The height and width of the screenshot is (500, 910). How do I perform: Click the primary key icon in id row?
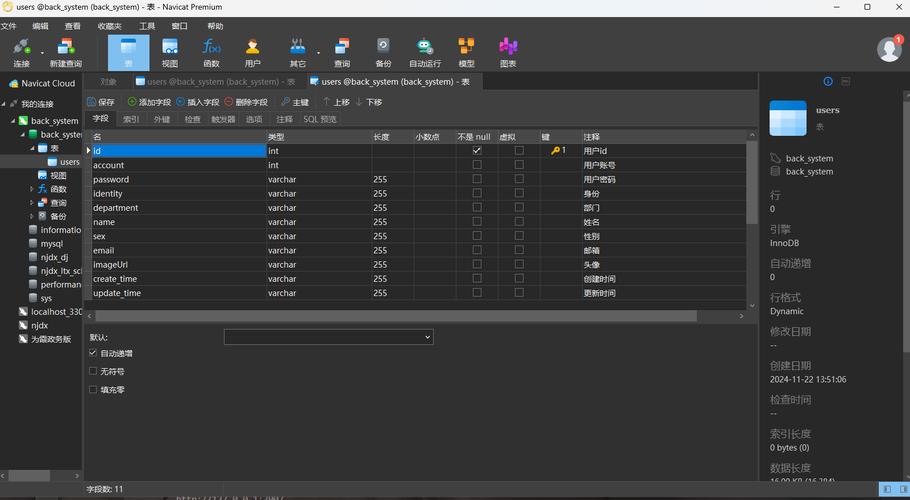point(555,150)
